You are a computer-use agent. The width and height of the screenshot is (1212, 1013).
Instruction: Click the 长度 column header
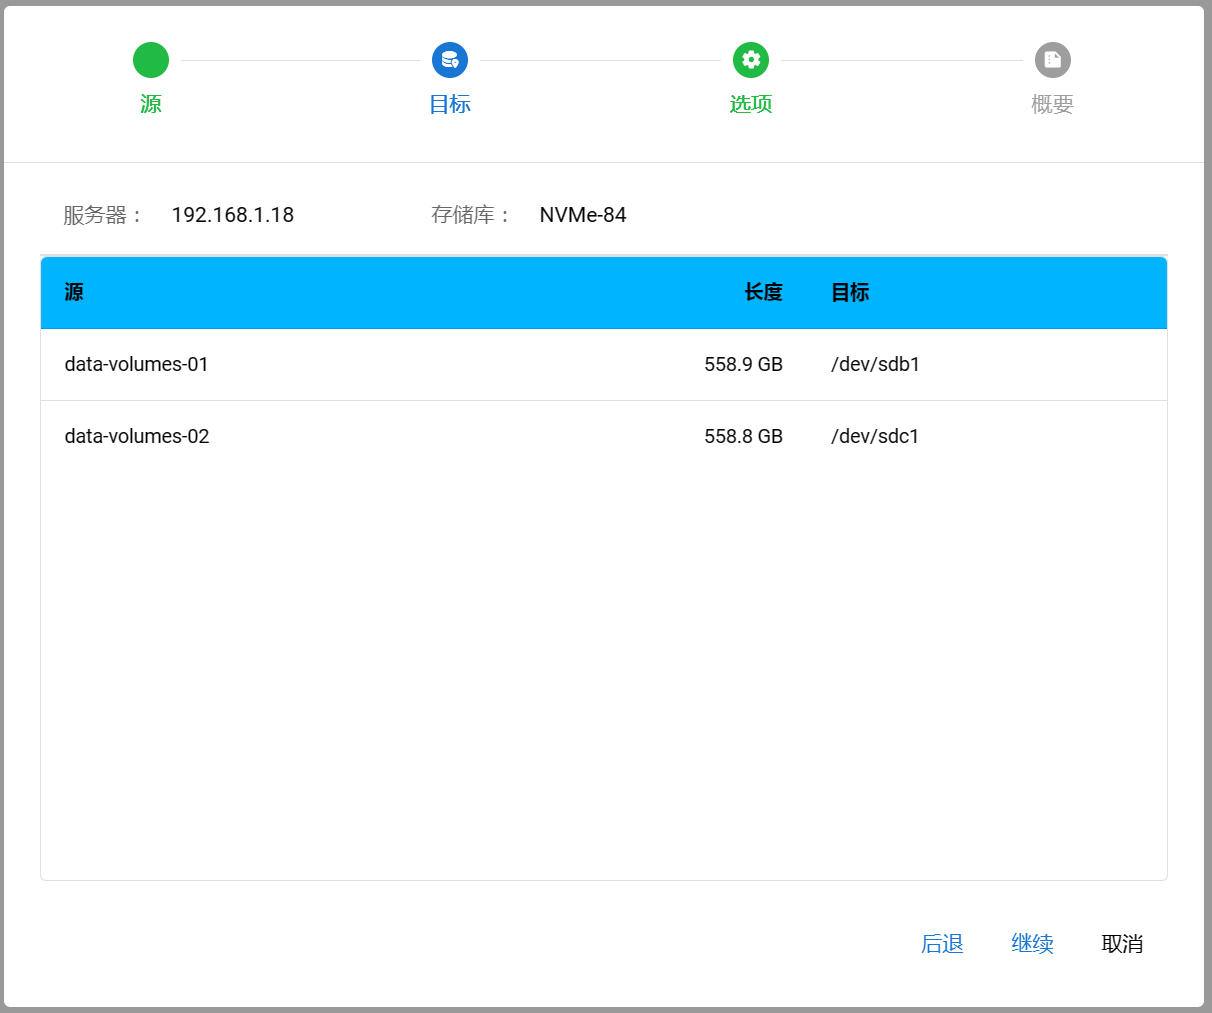click(x=763, y=292)
